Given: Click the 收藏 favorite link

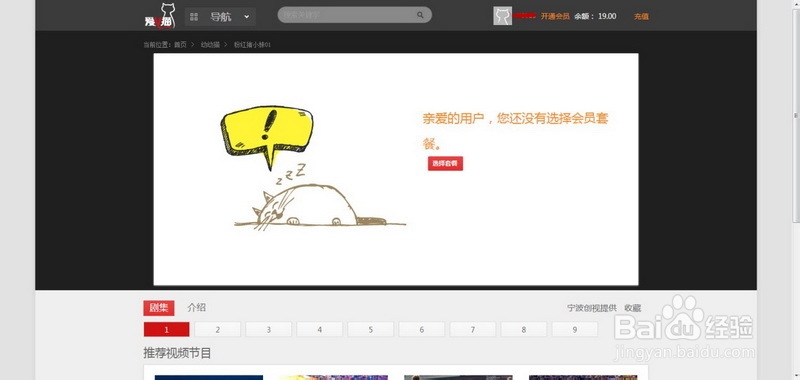Looking at the screenshot, I should click(633, 308).
